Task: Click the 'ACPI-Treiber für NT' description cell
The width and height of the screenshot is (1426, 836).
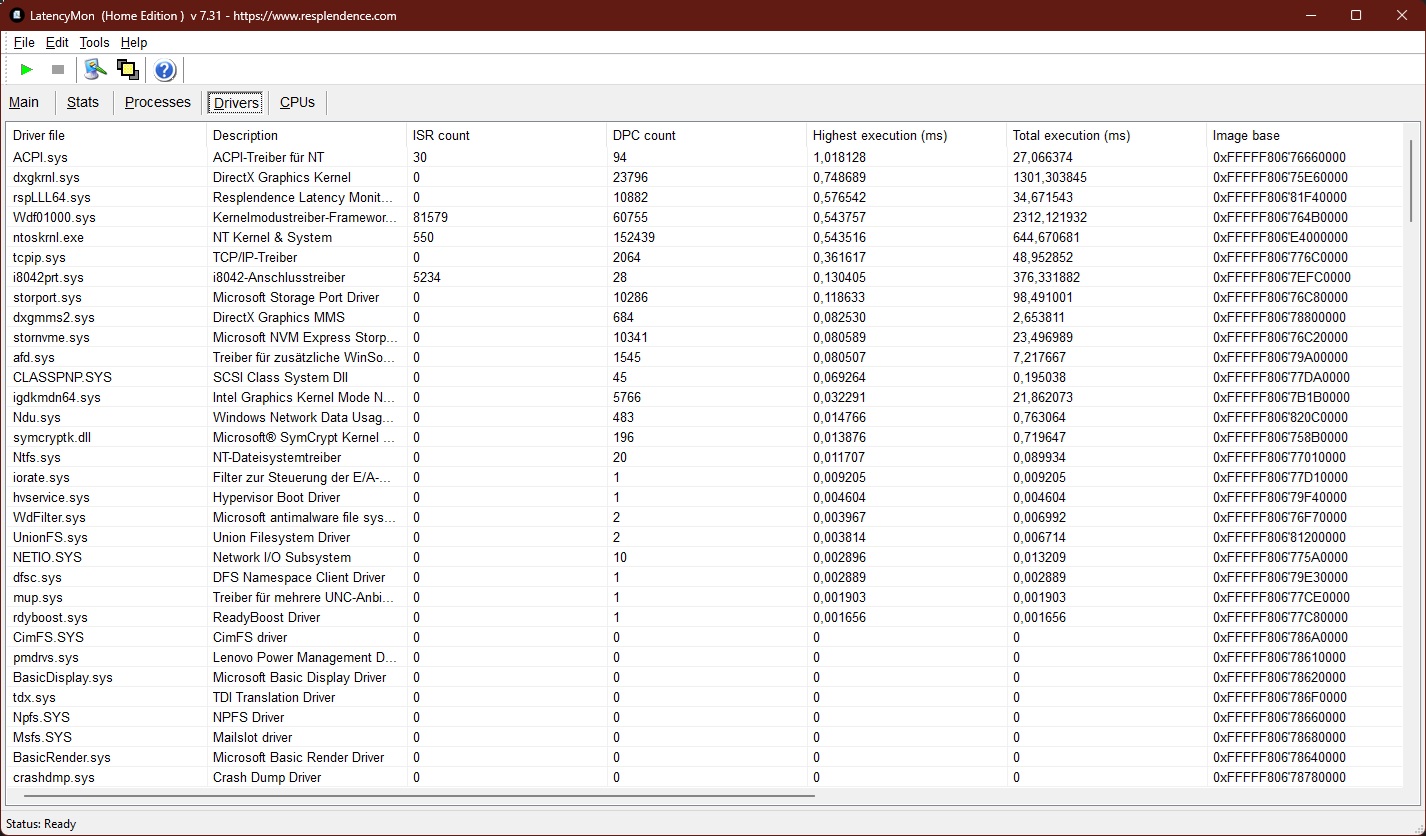Action: coord(268,157)
